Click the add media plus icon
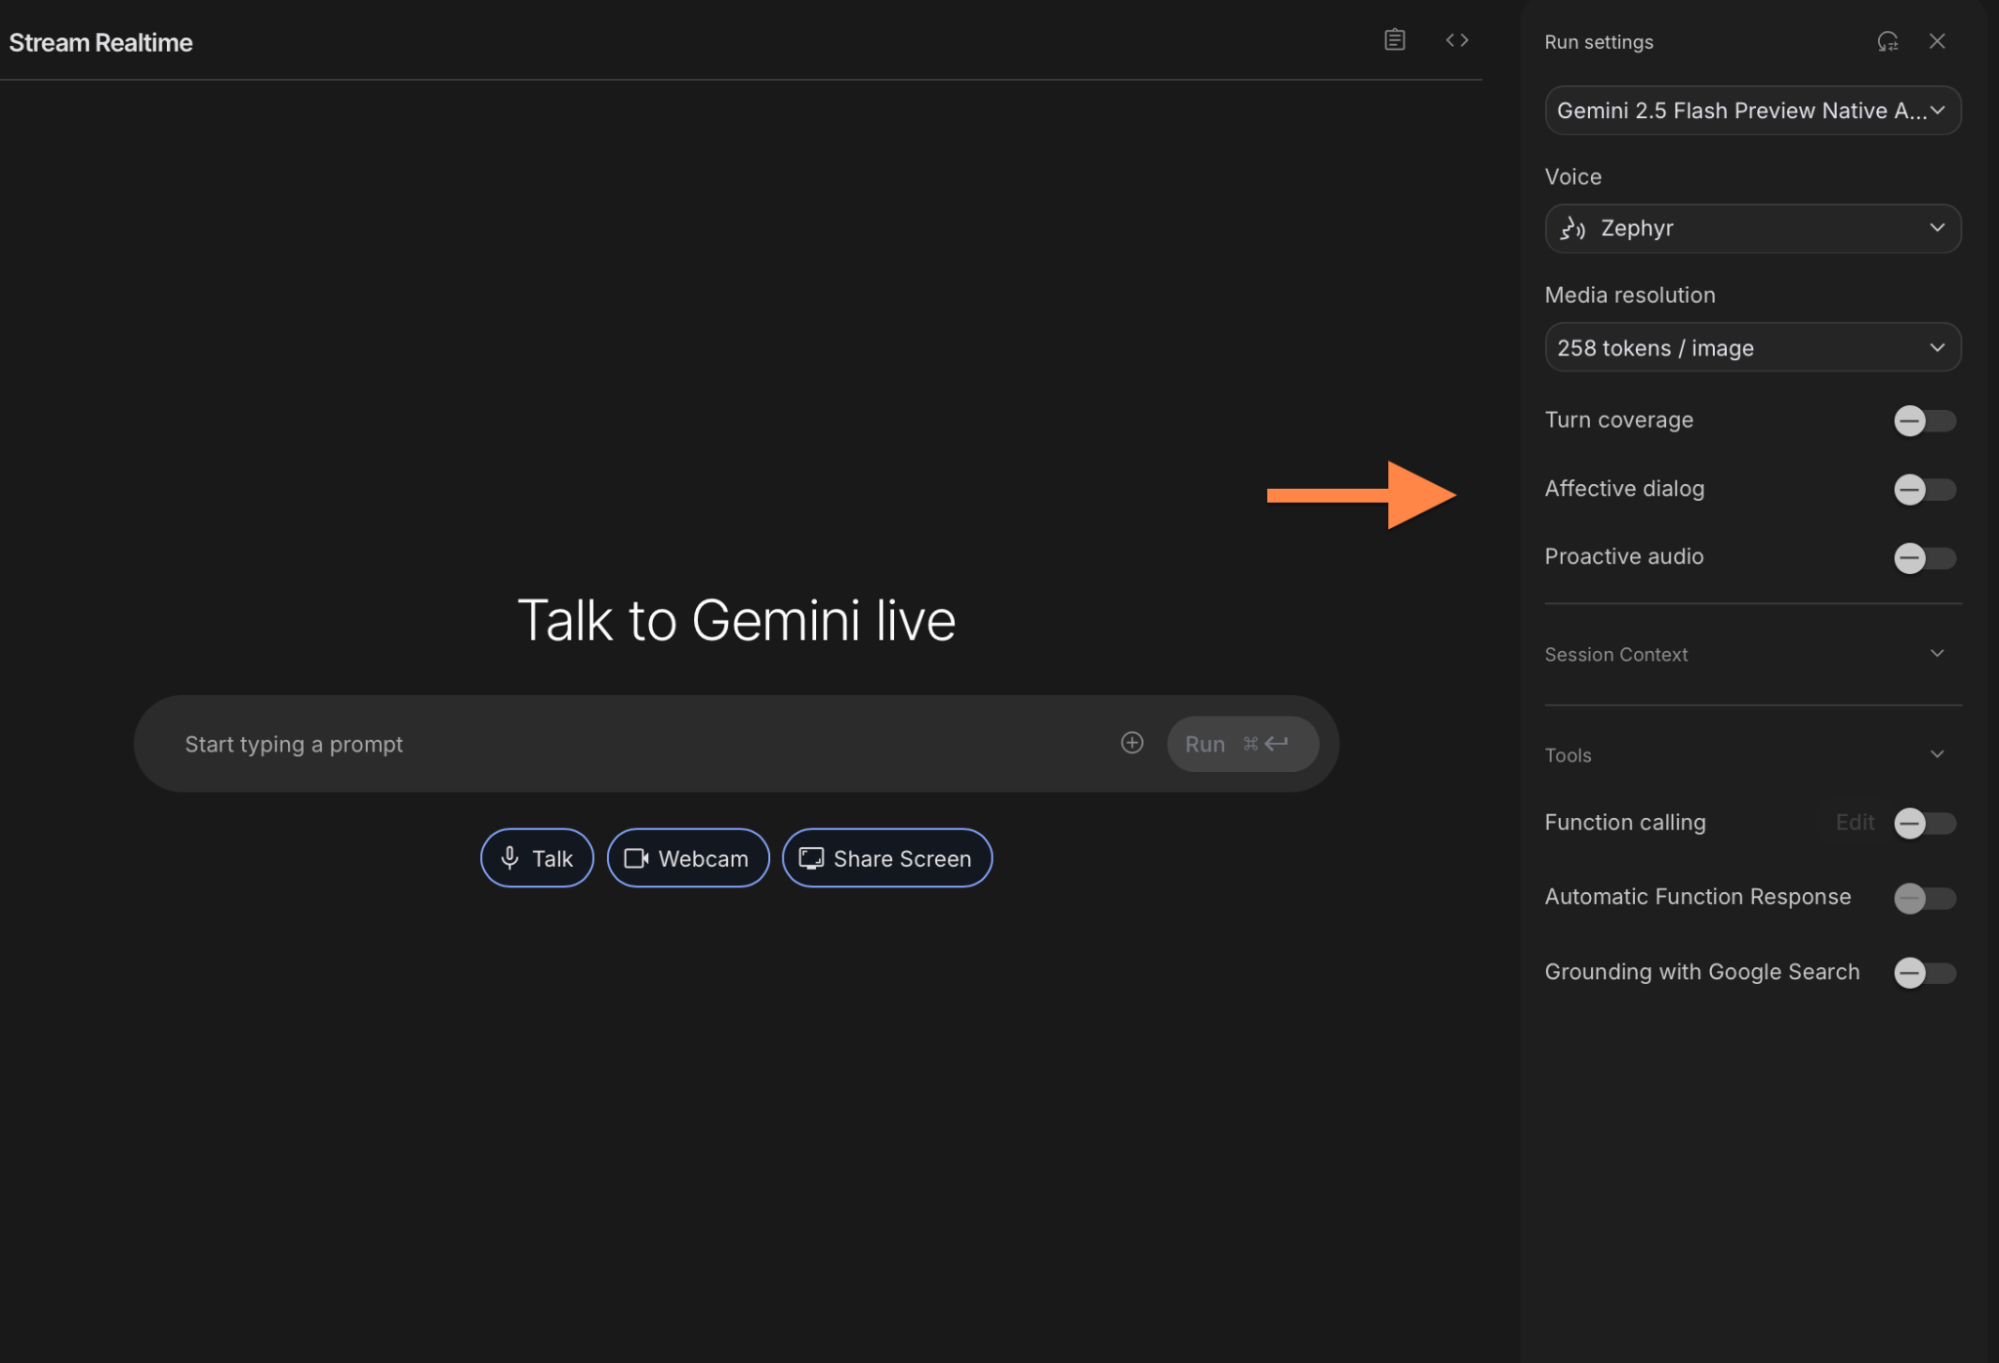Screen dimensions: 1999x1363 (1132, 743)
